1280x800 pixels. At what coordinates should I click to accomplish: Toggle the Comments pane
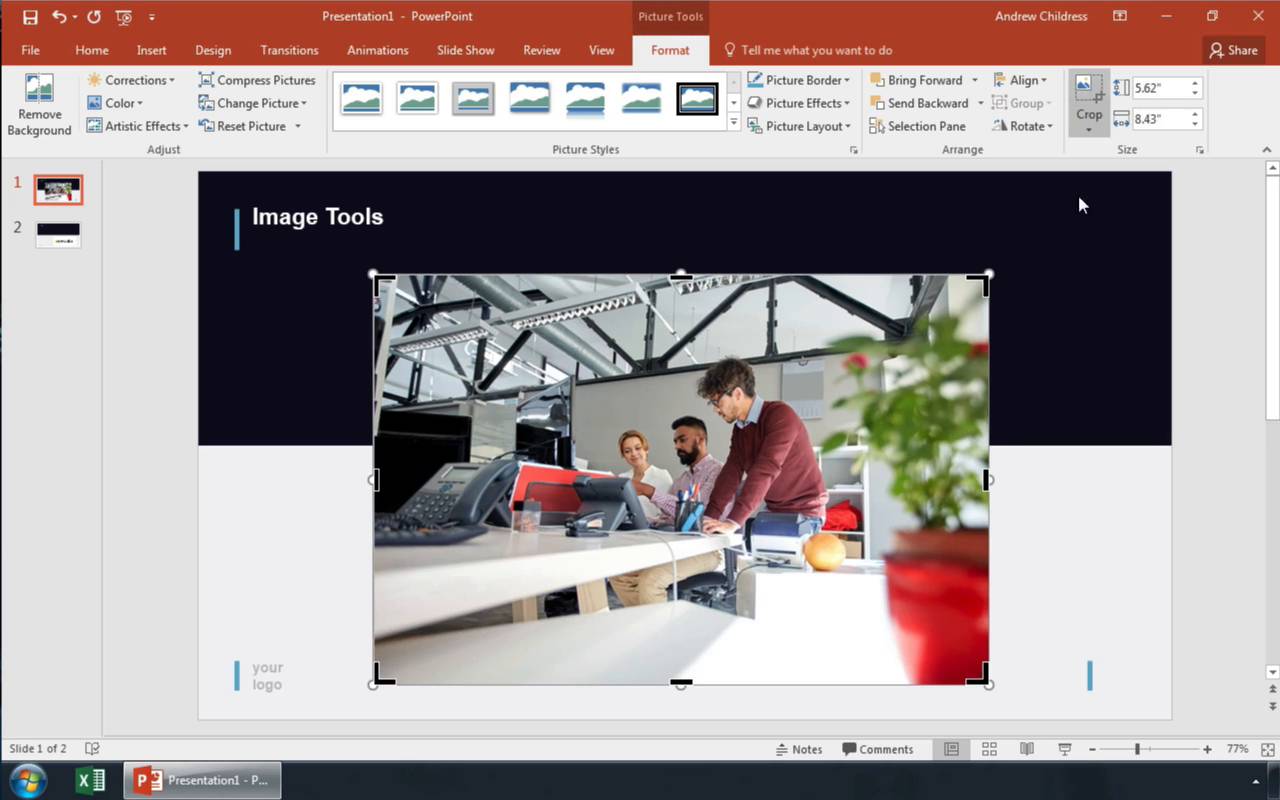pyautogui.click(x=879, y=748)
